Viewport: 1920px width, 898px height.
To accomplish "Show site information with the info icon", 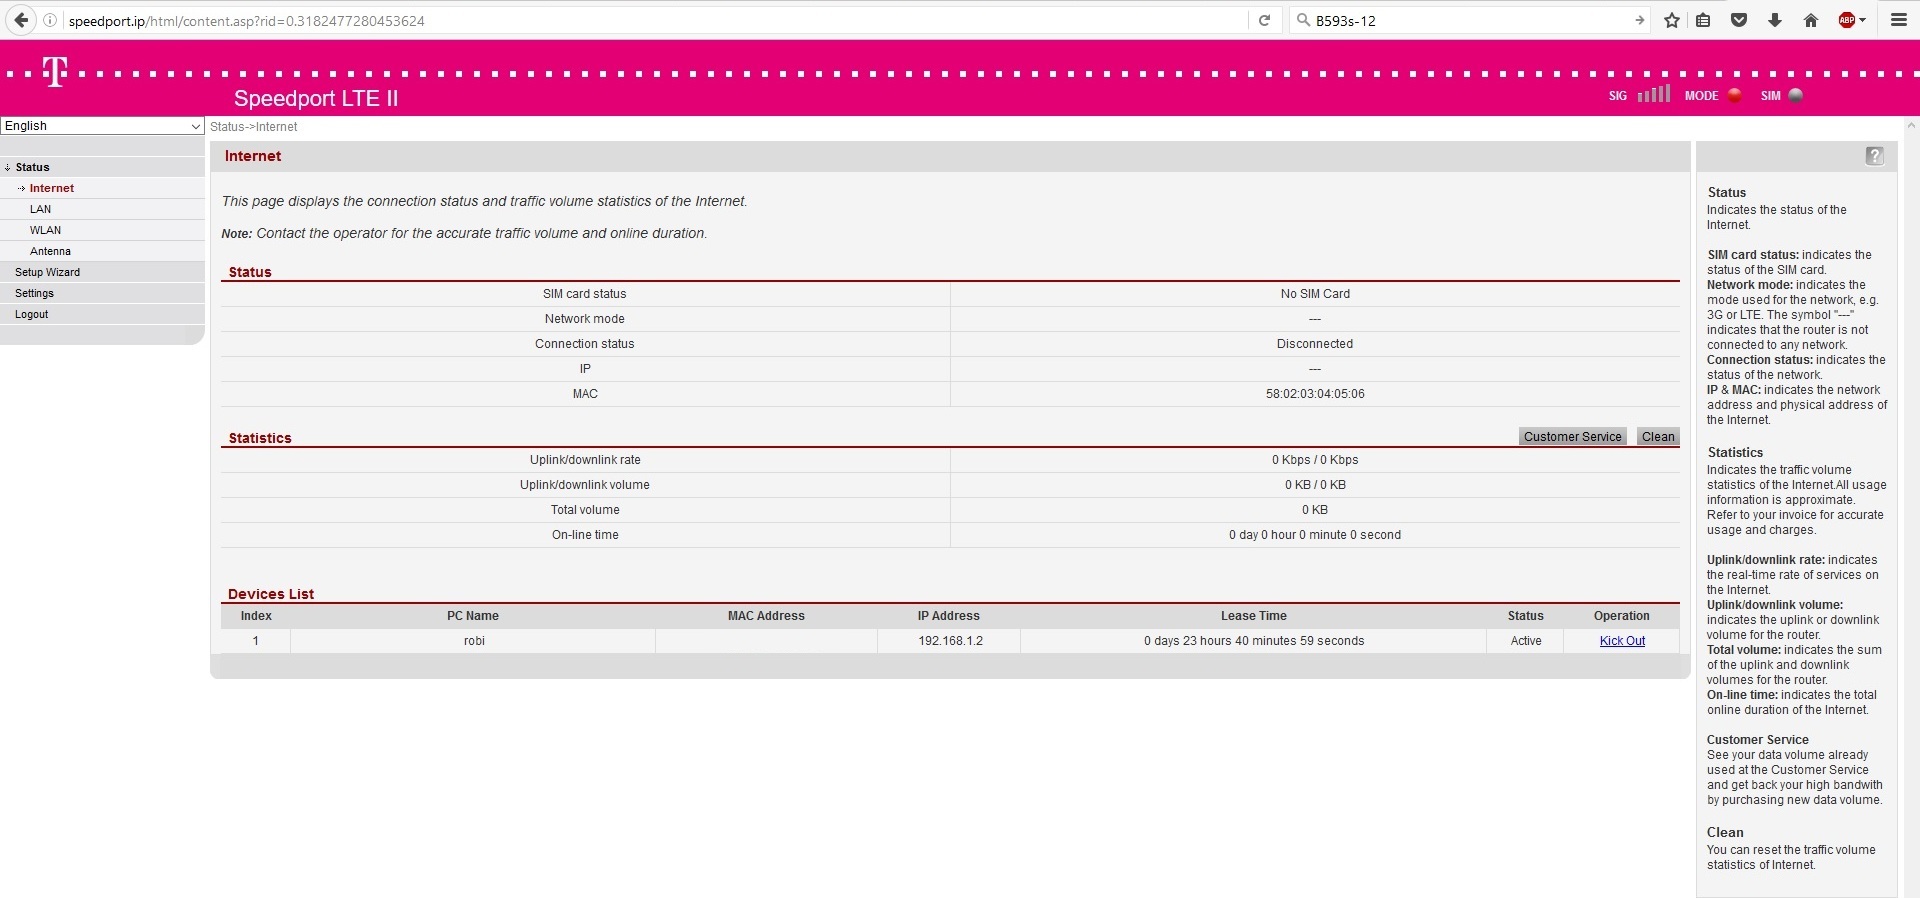I will tap(49, 20).
